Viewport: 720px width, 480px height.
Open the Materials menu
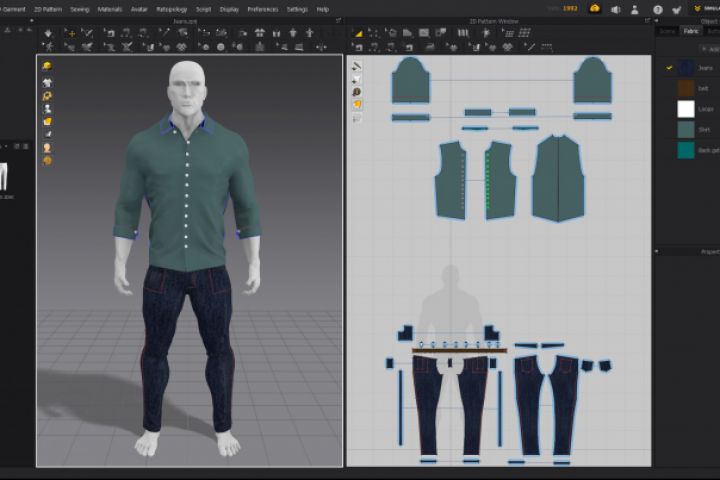(x=109, y=8)
